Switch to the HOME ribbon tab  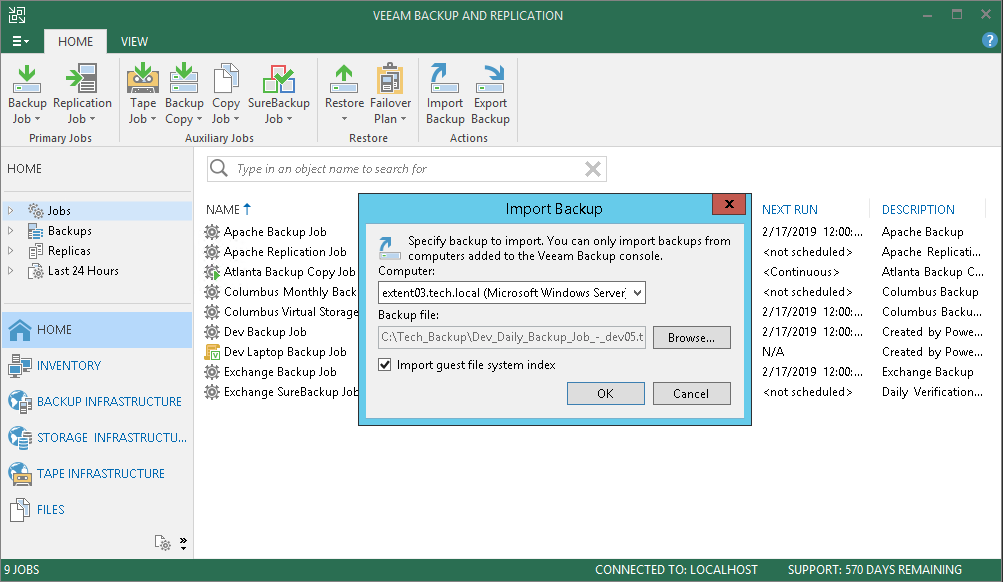click(75, 42)
